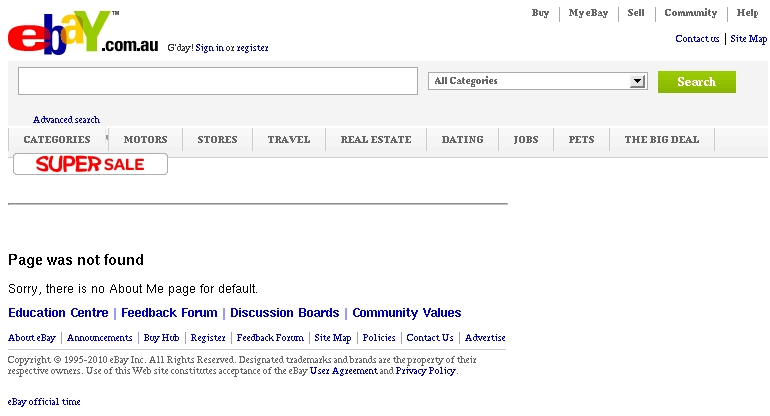770x416 pixels.
Task: Open the Buy menu in the header
Action: coord(540,13)
